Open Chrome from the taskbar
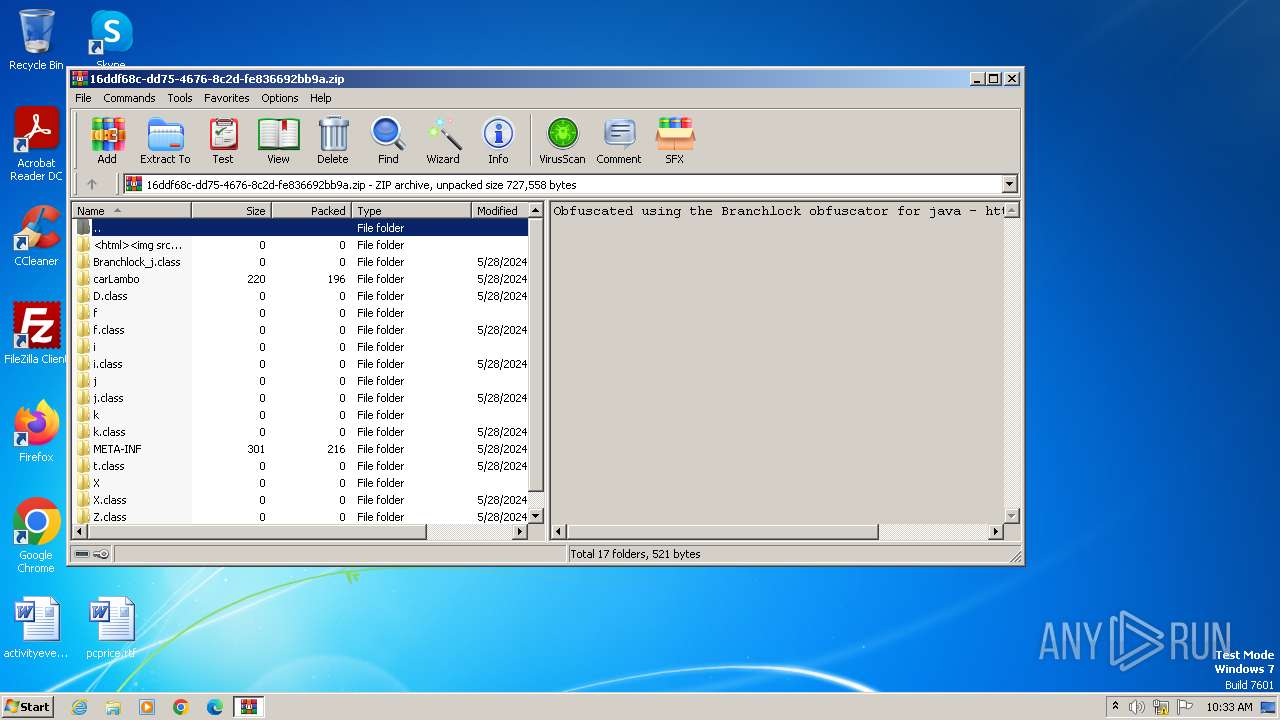 pos(181,707)
